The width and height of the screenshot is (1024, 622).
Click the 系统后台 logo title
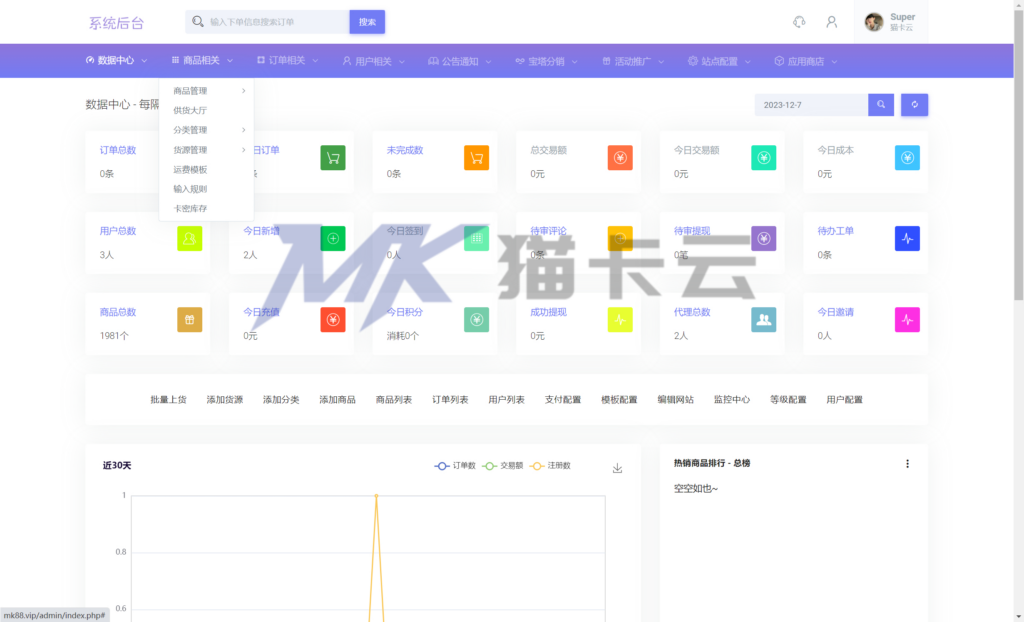click(116, 23)
